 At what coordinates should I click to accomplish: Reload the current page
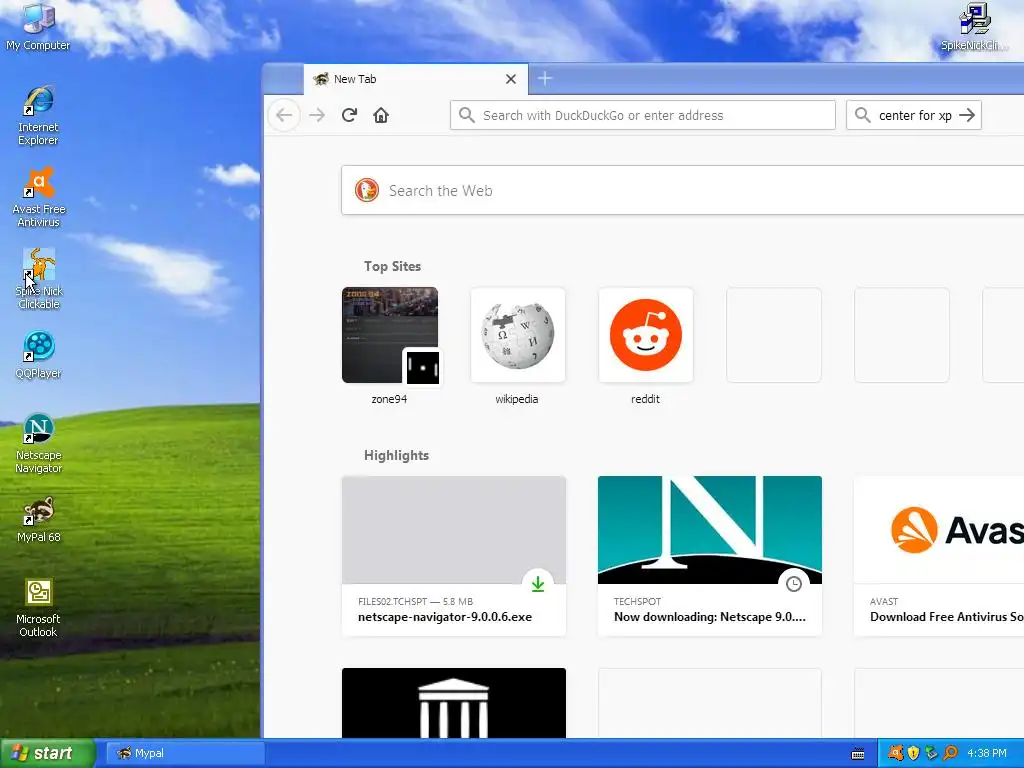(x=349, y=116)
